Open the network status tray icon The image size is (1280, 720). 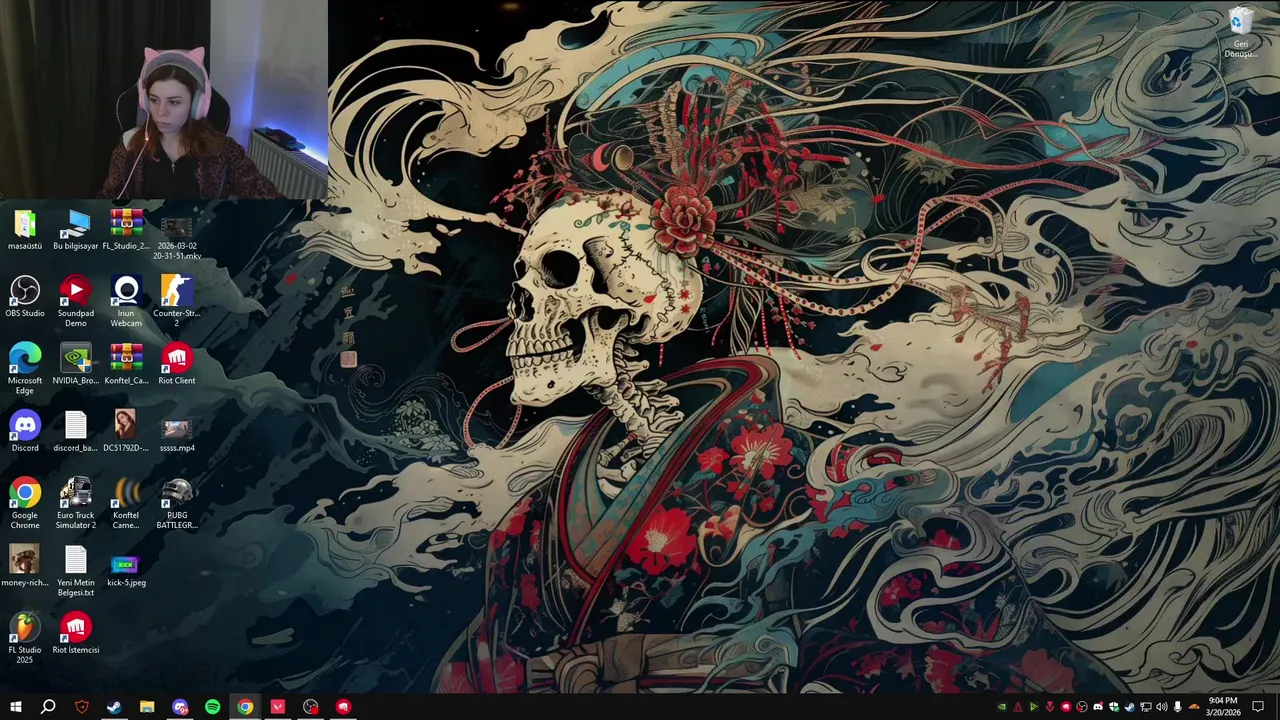tap(1146, 707)
